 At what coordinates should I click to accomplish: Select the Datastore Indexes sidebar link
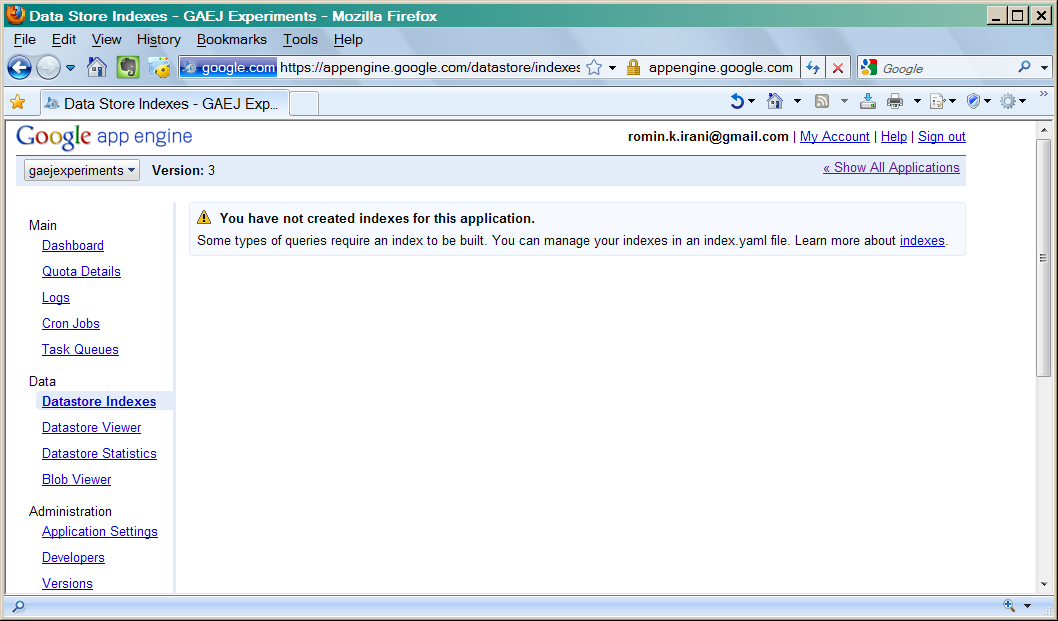99,402
